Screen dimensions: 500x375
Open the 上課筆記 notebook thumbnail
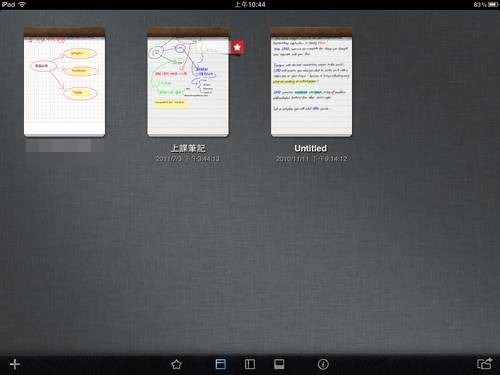pyautogui.click(x=188, y=82)
